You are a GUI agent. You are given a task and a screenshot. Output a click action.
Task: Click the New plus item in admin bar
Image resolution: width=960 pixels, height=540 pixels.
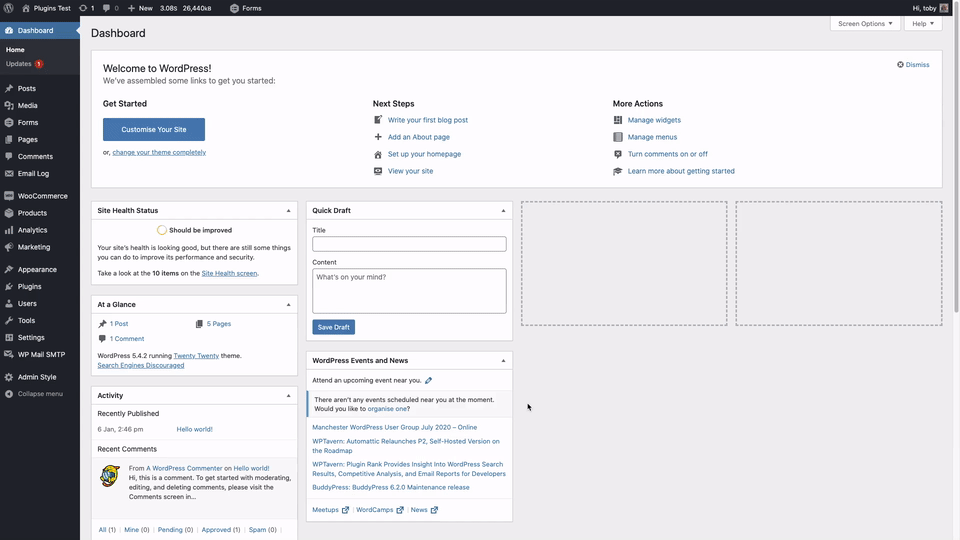(140, 8)
